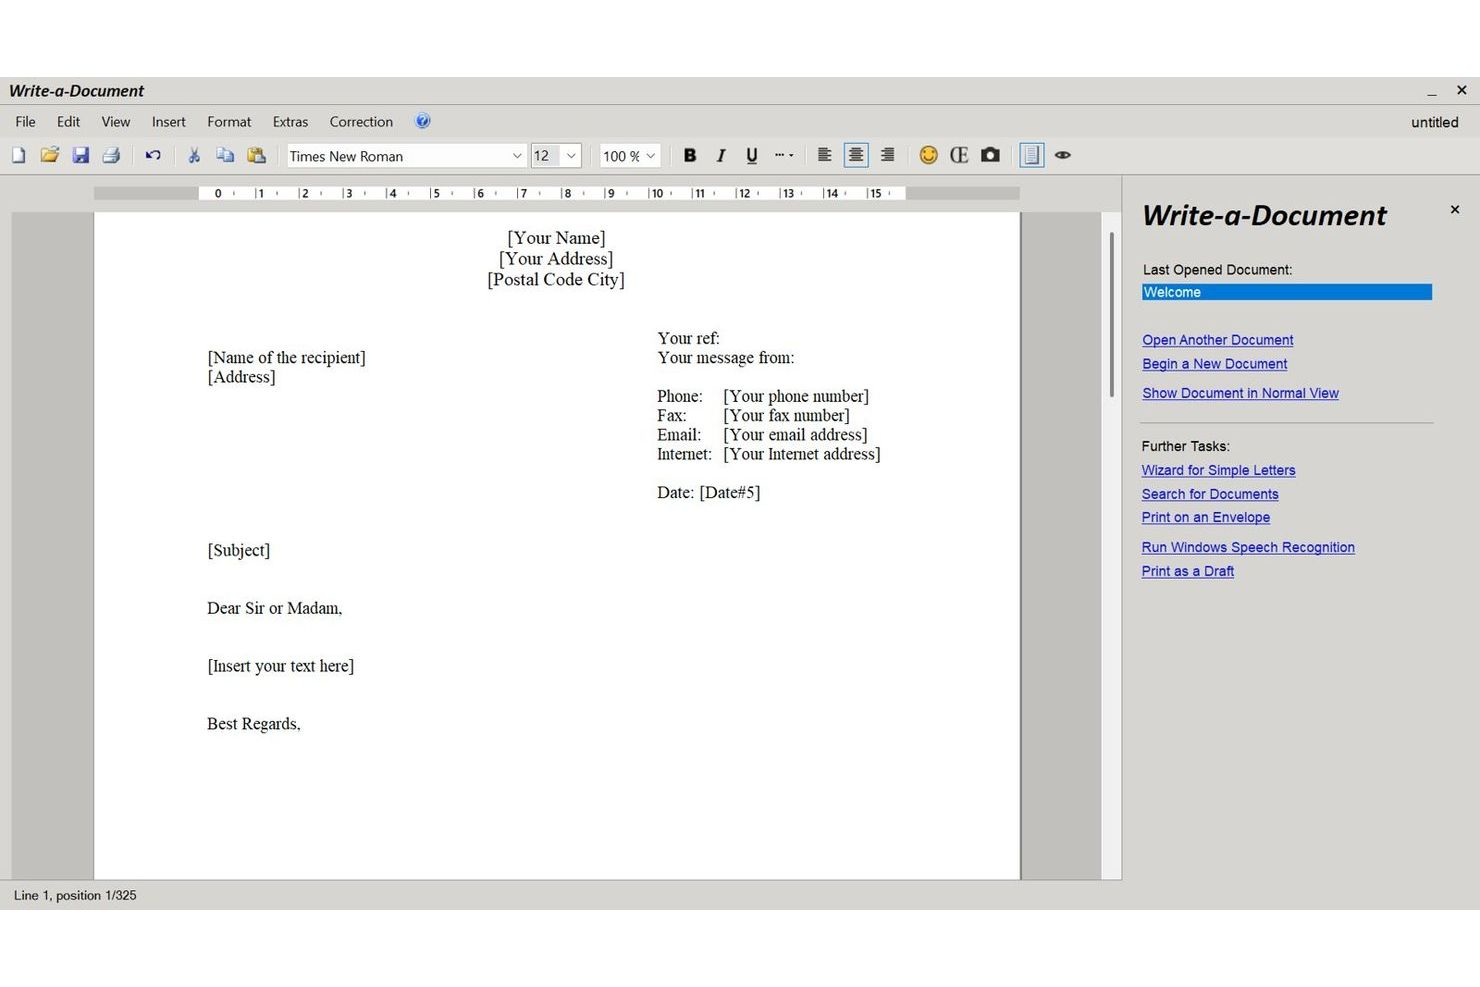Save the document with floppy disk icon

click(x=81, y=155)
